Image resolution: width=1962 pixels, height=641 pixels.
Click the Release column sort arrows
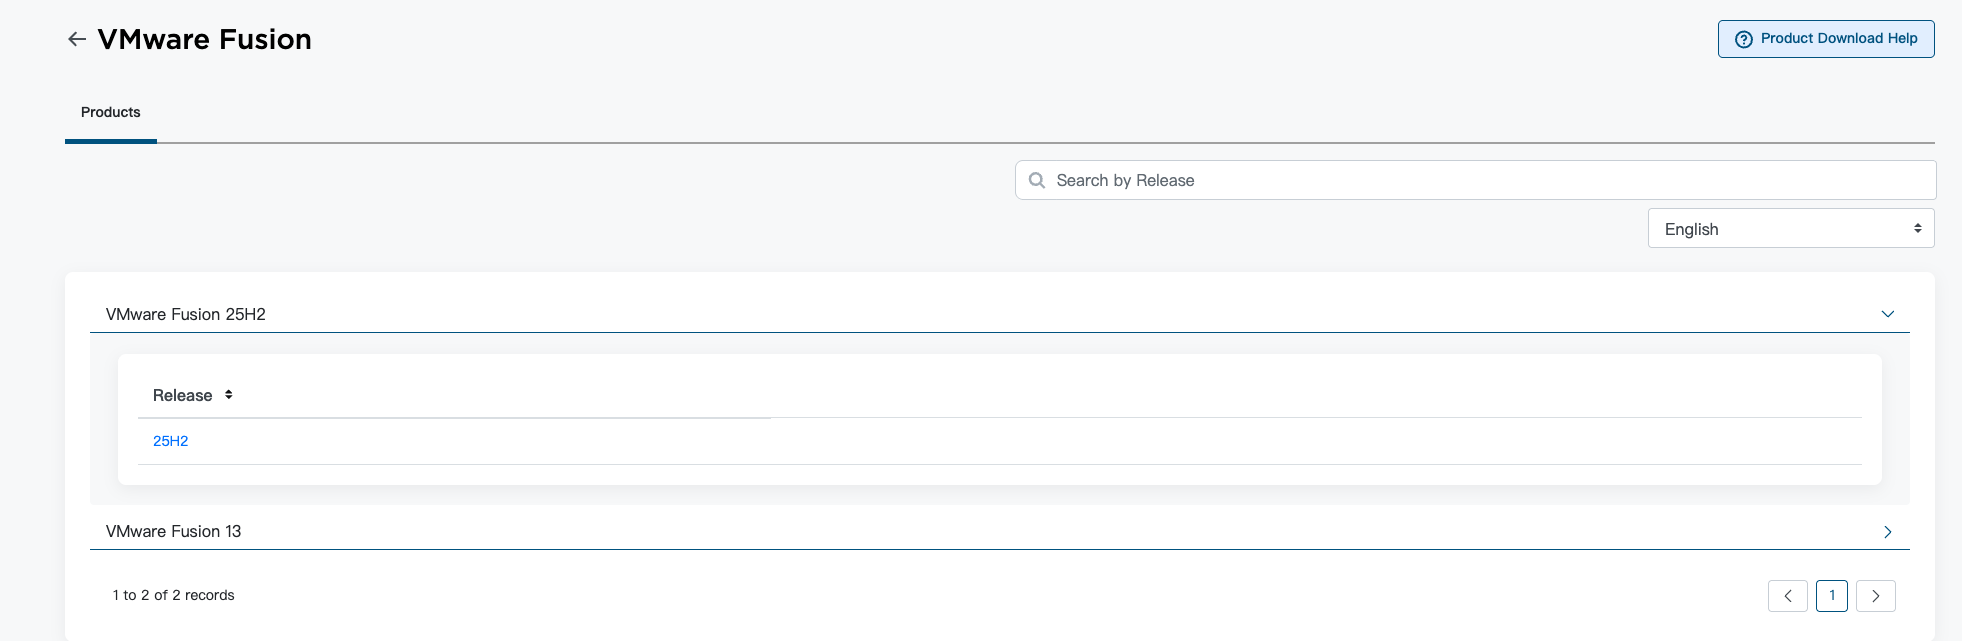(229, 395)
